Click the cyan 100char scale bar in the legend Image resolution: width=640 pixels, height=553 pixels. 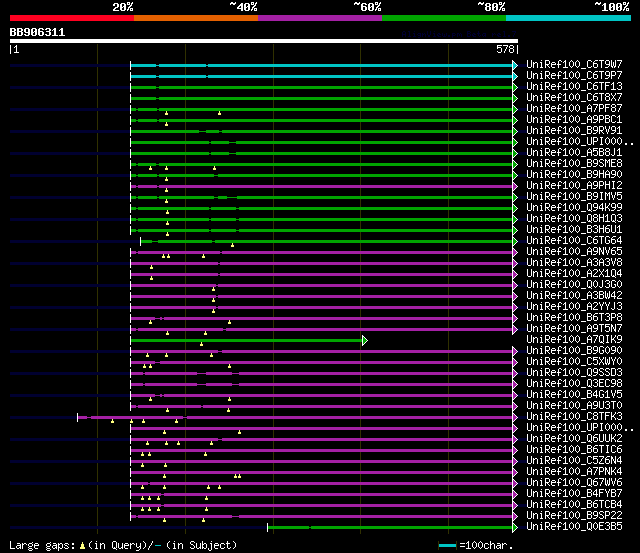[x=447, y=545]
